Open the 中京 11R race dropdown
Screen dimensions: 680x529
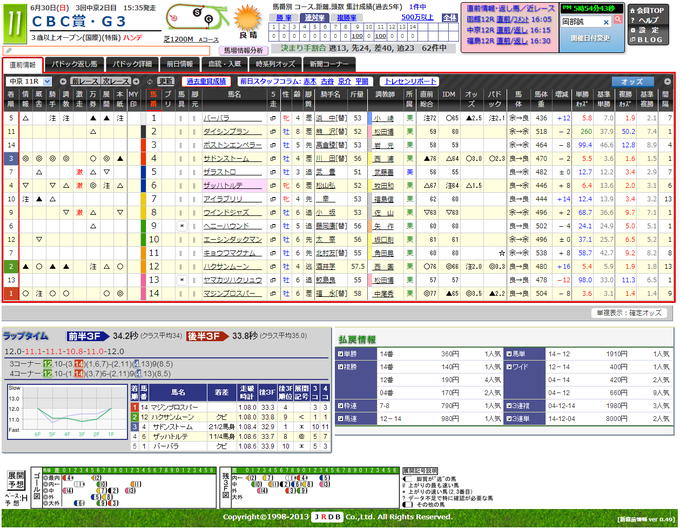[29, 82]
